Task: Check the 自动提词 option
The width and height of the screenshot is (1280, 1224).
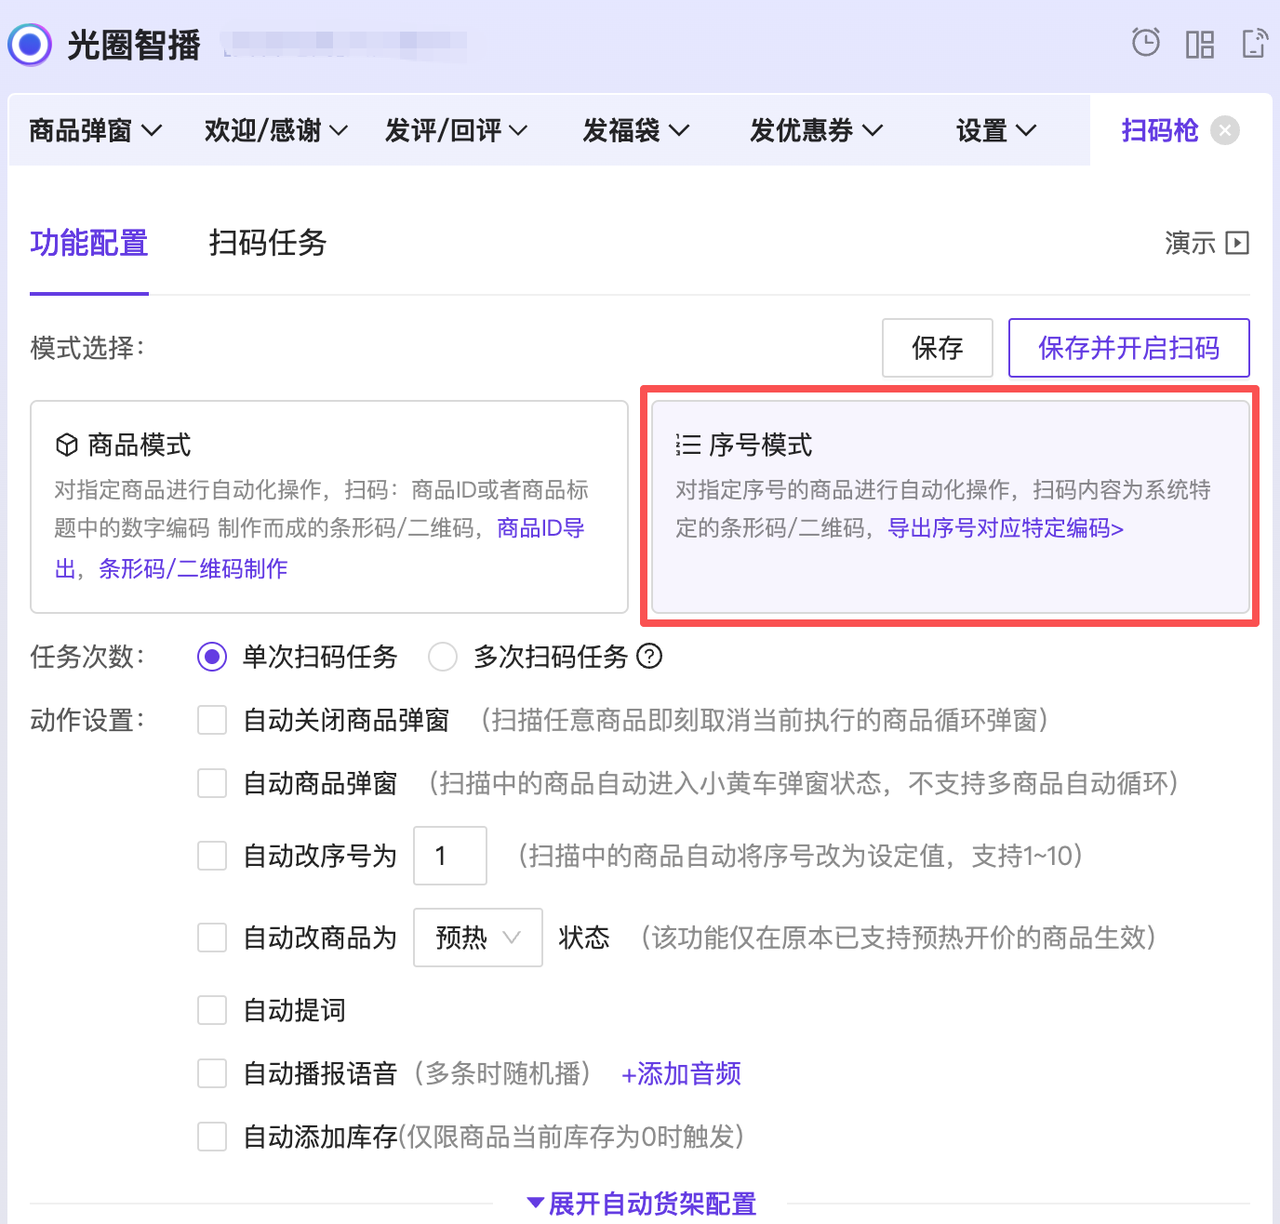Action: 211,1010
